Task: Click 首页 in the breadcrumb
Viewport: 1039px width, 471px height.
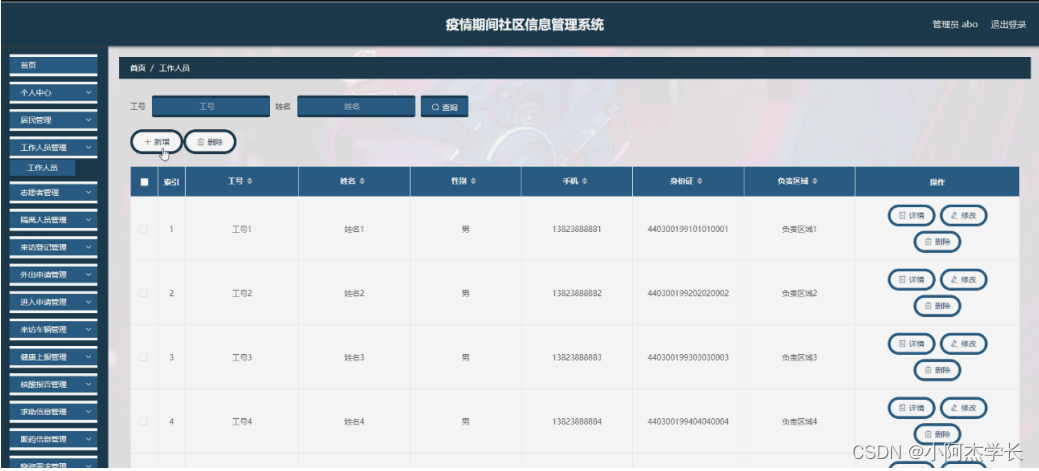Action: pos(137,68)
